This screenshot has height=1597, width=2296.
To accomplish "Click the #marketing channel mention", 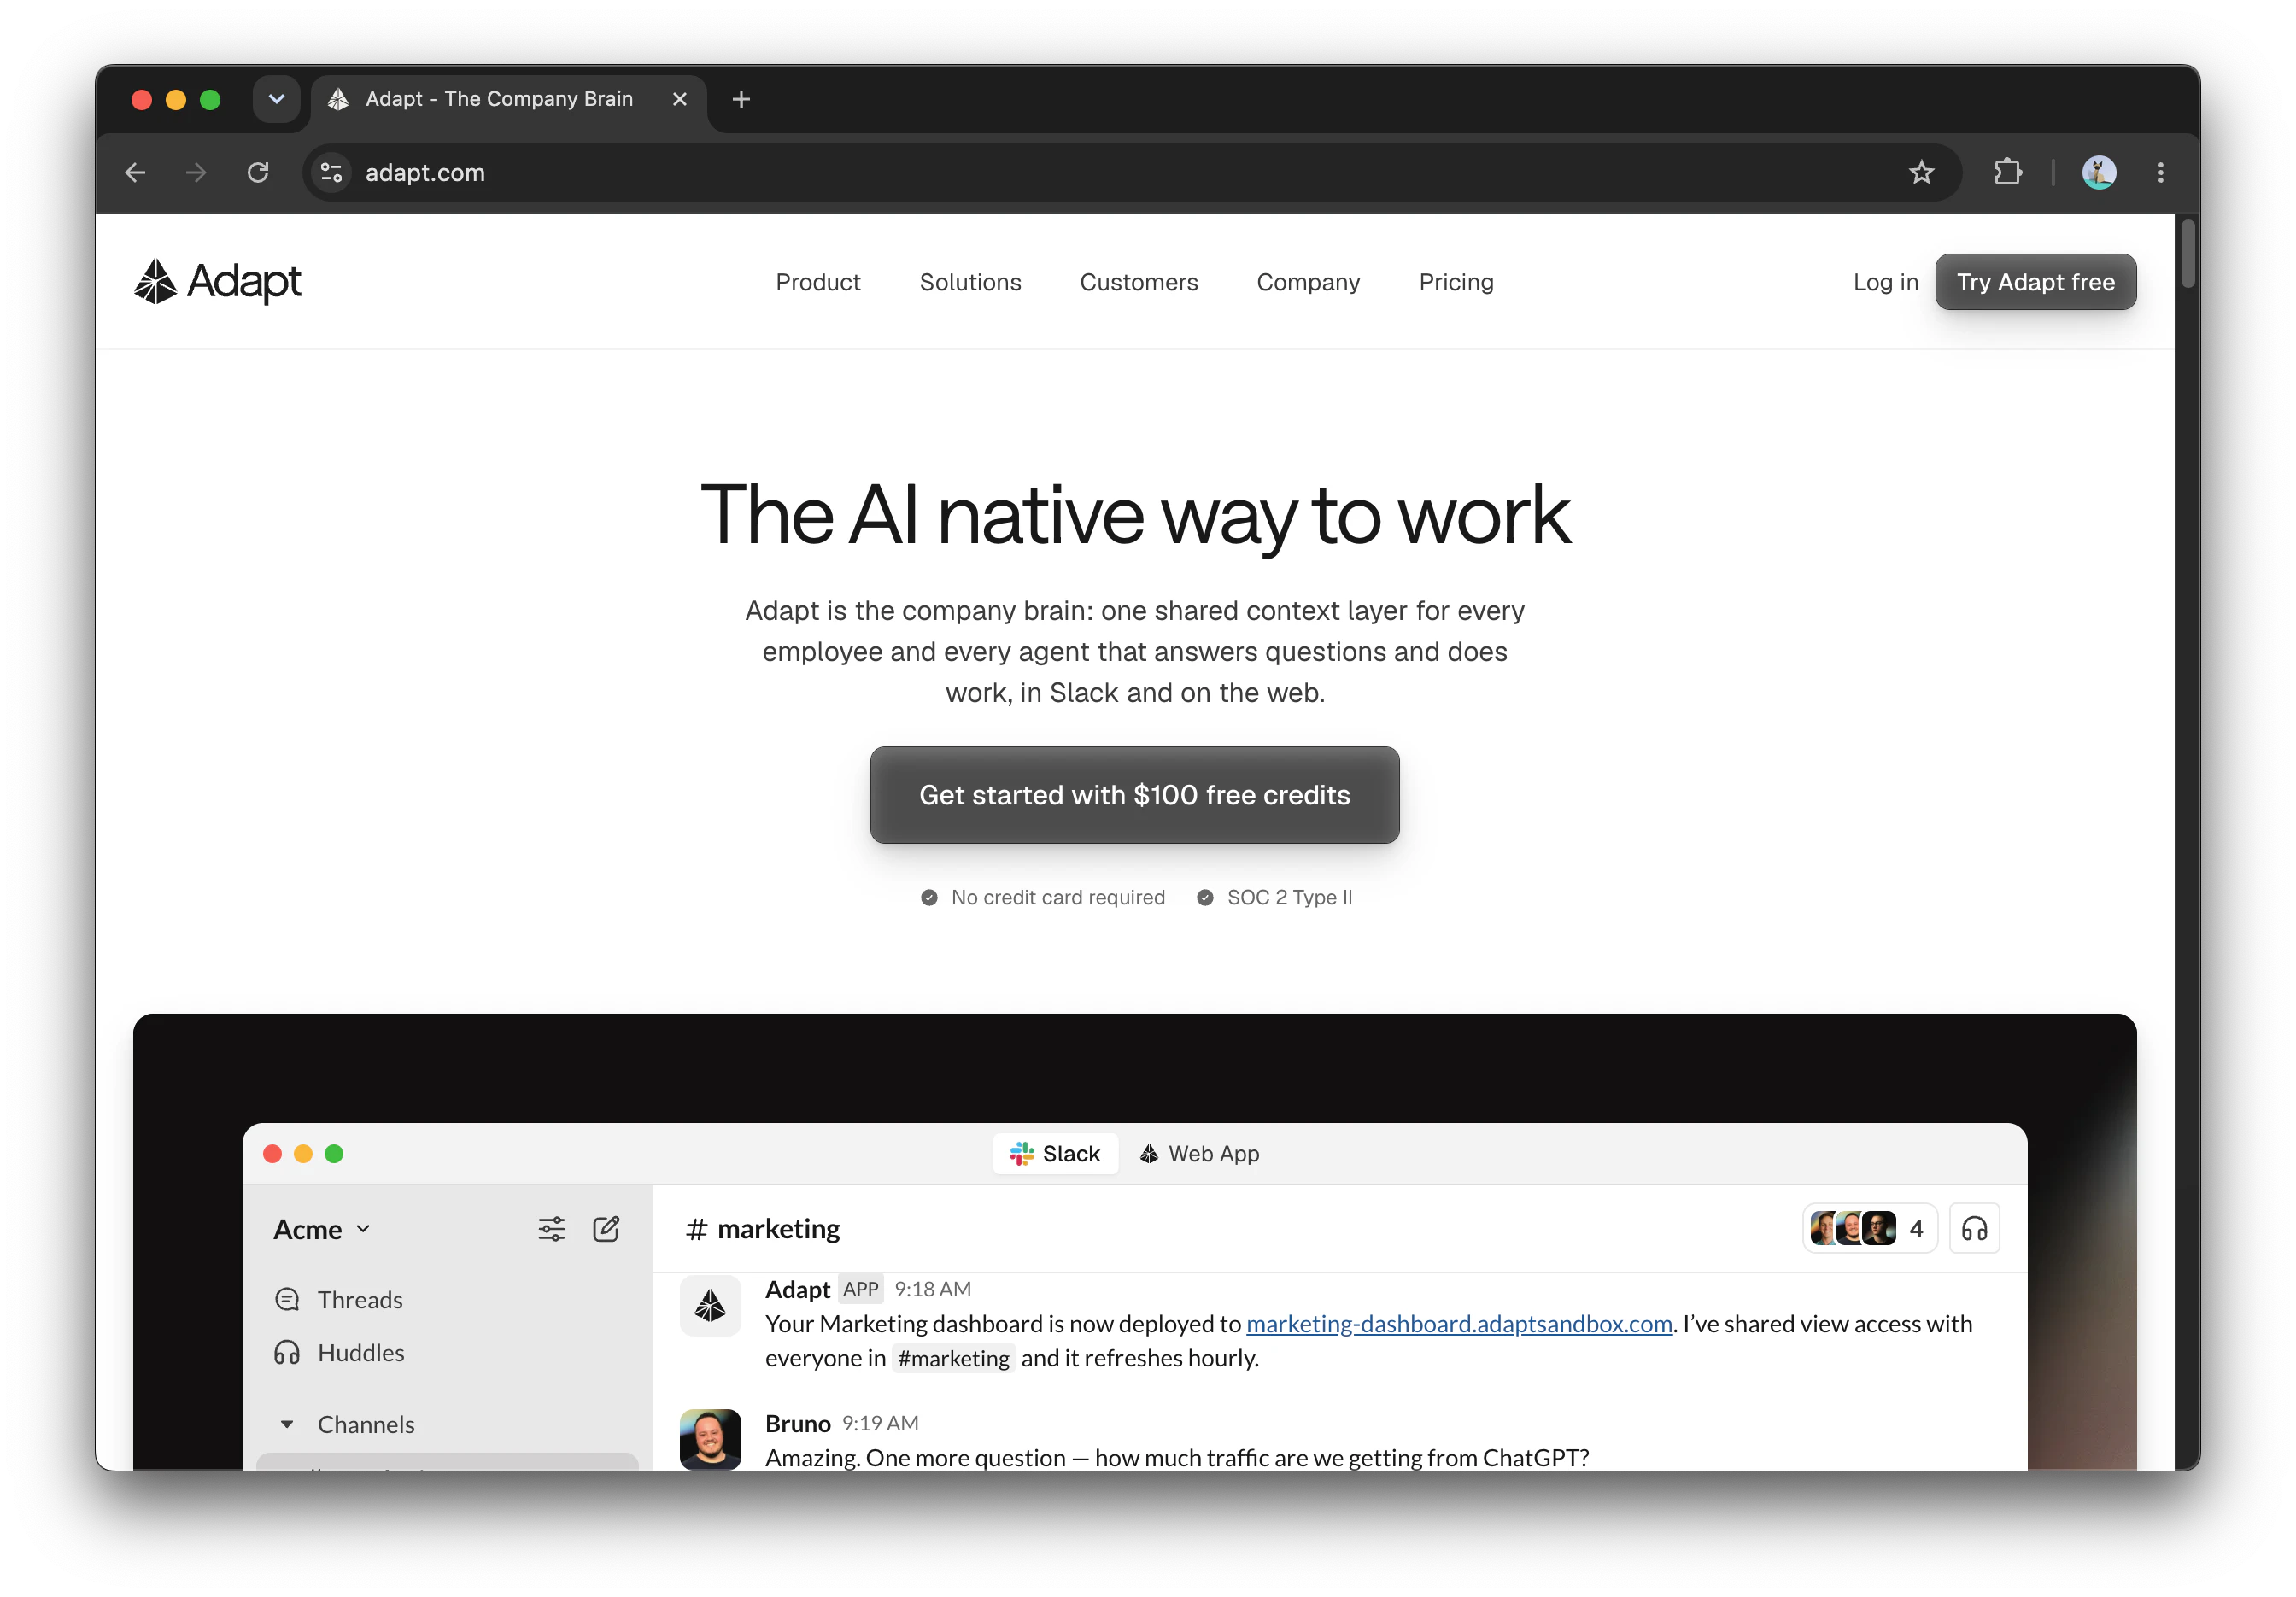I will coord(953,1358).
